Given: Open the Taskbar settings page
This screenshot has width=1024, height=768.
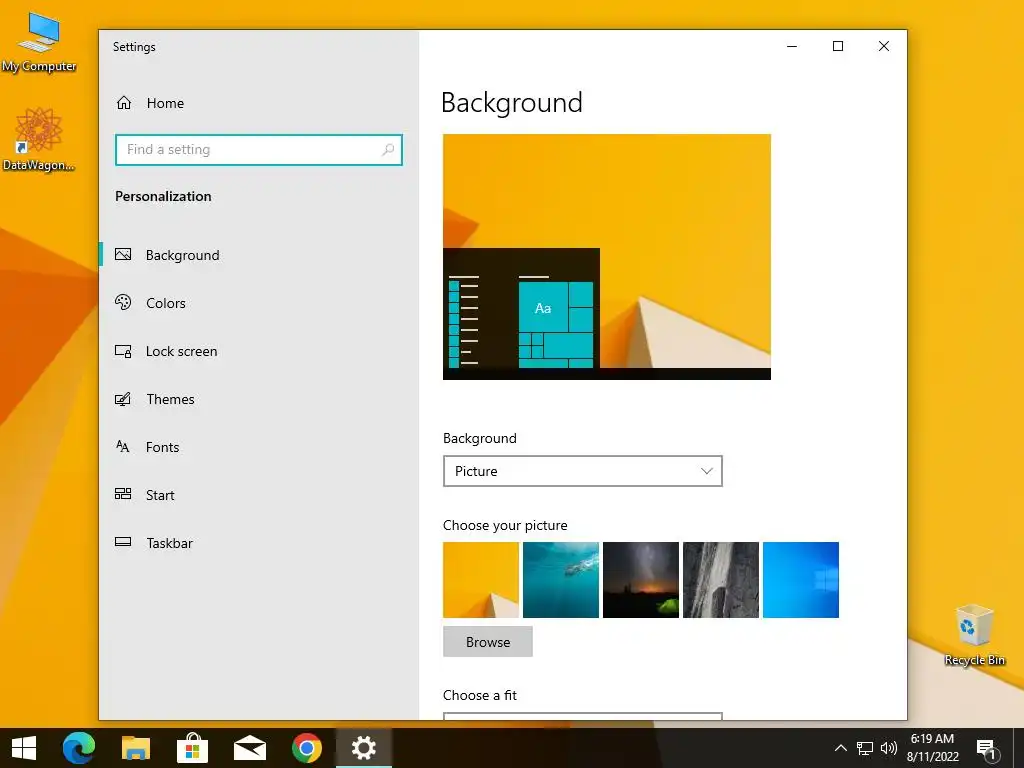Looking at the screenshot, I should [170, 543].
